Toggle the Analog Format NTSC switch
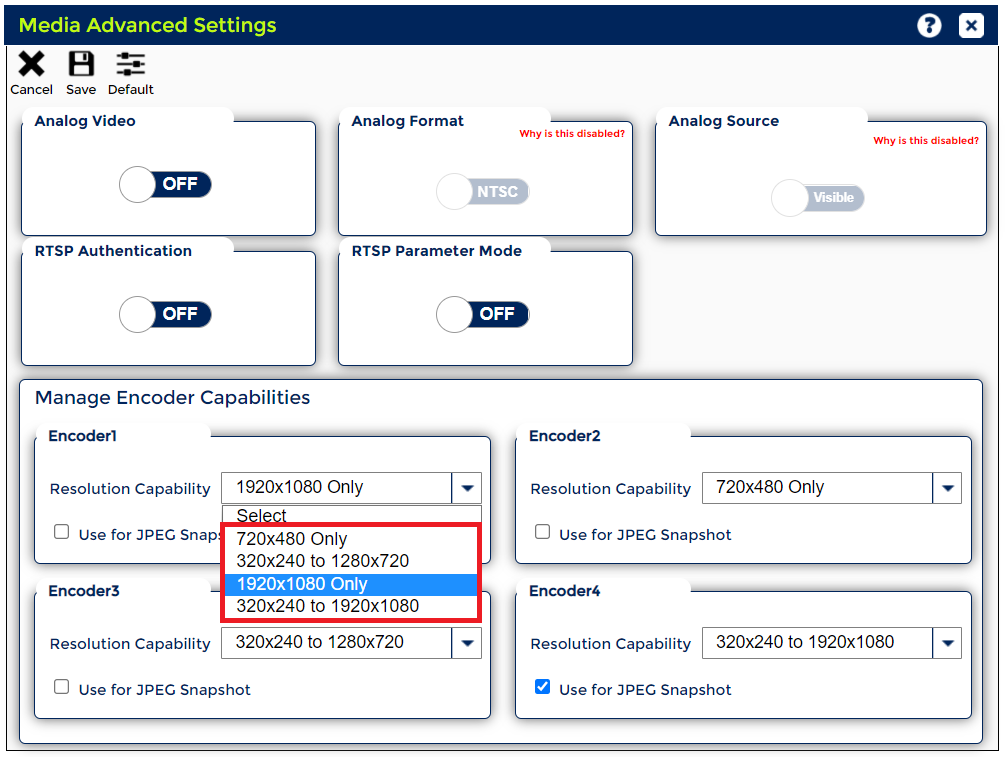Screen dimensions: 1005x757 click(x=483, y=192)
